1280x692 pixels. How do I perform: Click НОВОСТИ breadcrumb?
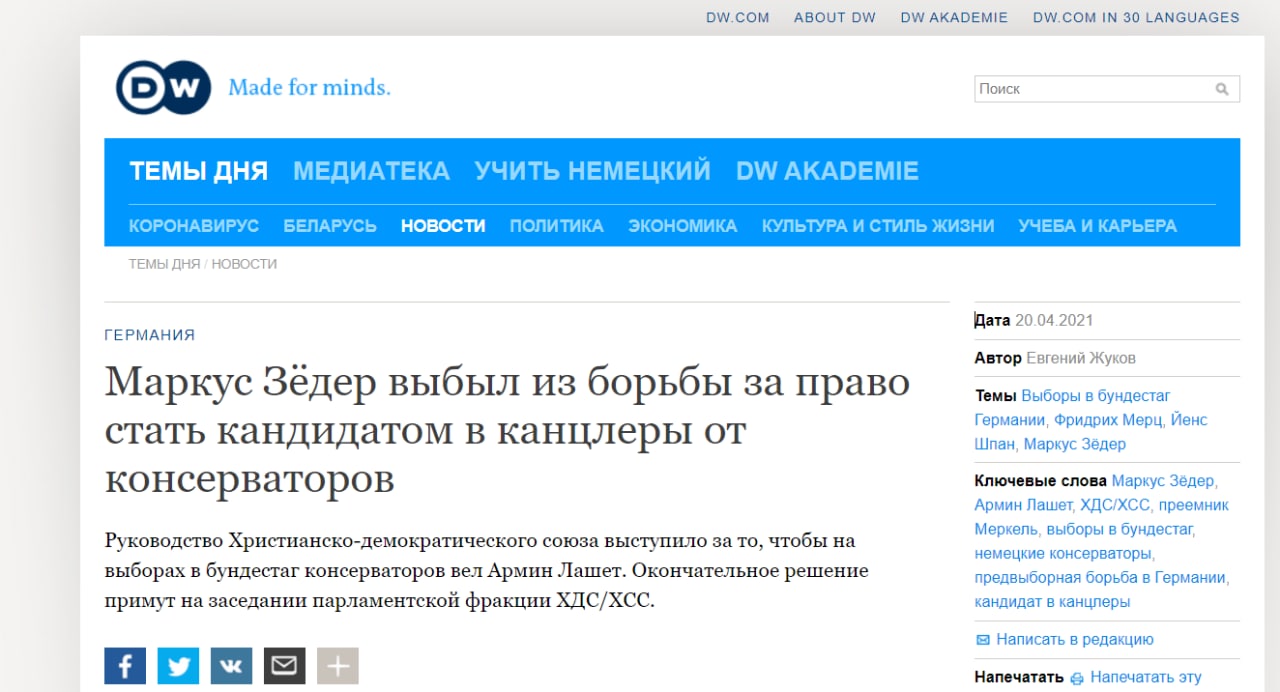(x=244, y=264)
